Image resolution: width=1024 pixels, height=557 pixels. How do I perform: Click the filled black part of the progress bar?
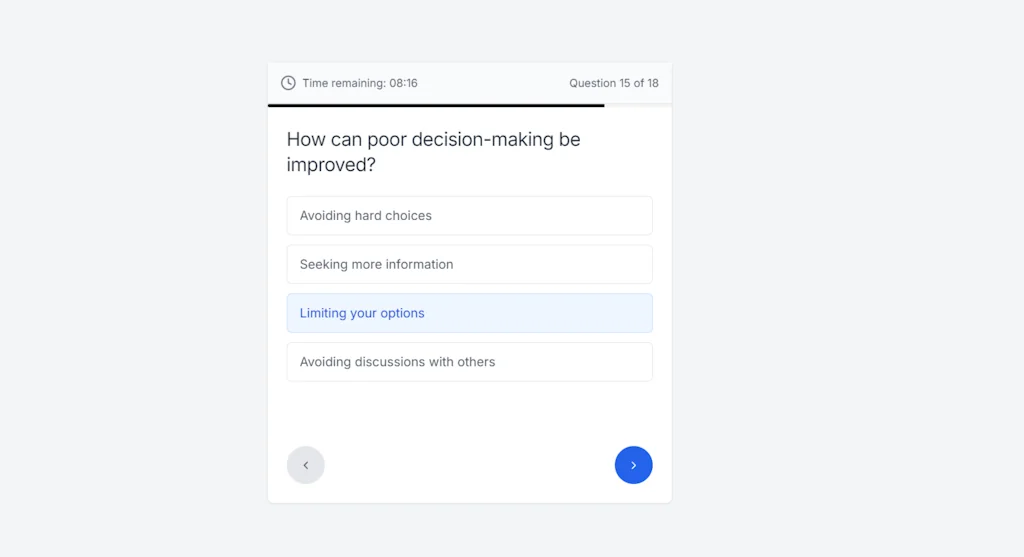pyautogui.click(x=435, y=105)
